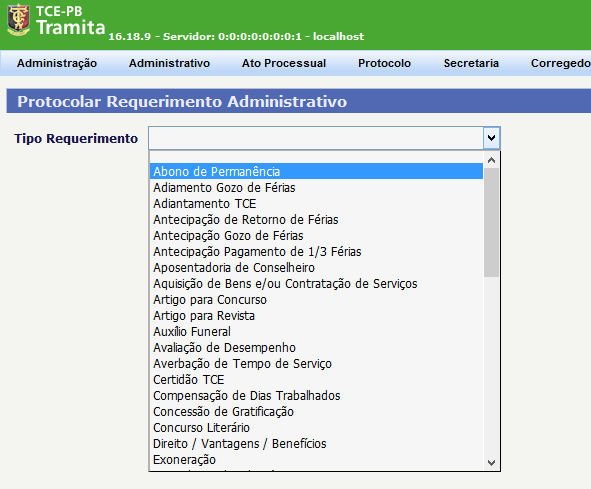The height and width of the screenshot is (489, 591).
Task: Select Adiantamento TCE from the list
Action: (x=316, y=204)
